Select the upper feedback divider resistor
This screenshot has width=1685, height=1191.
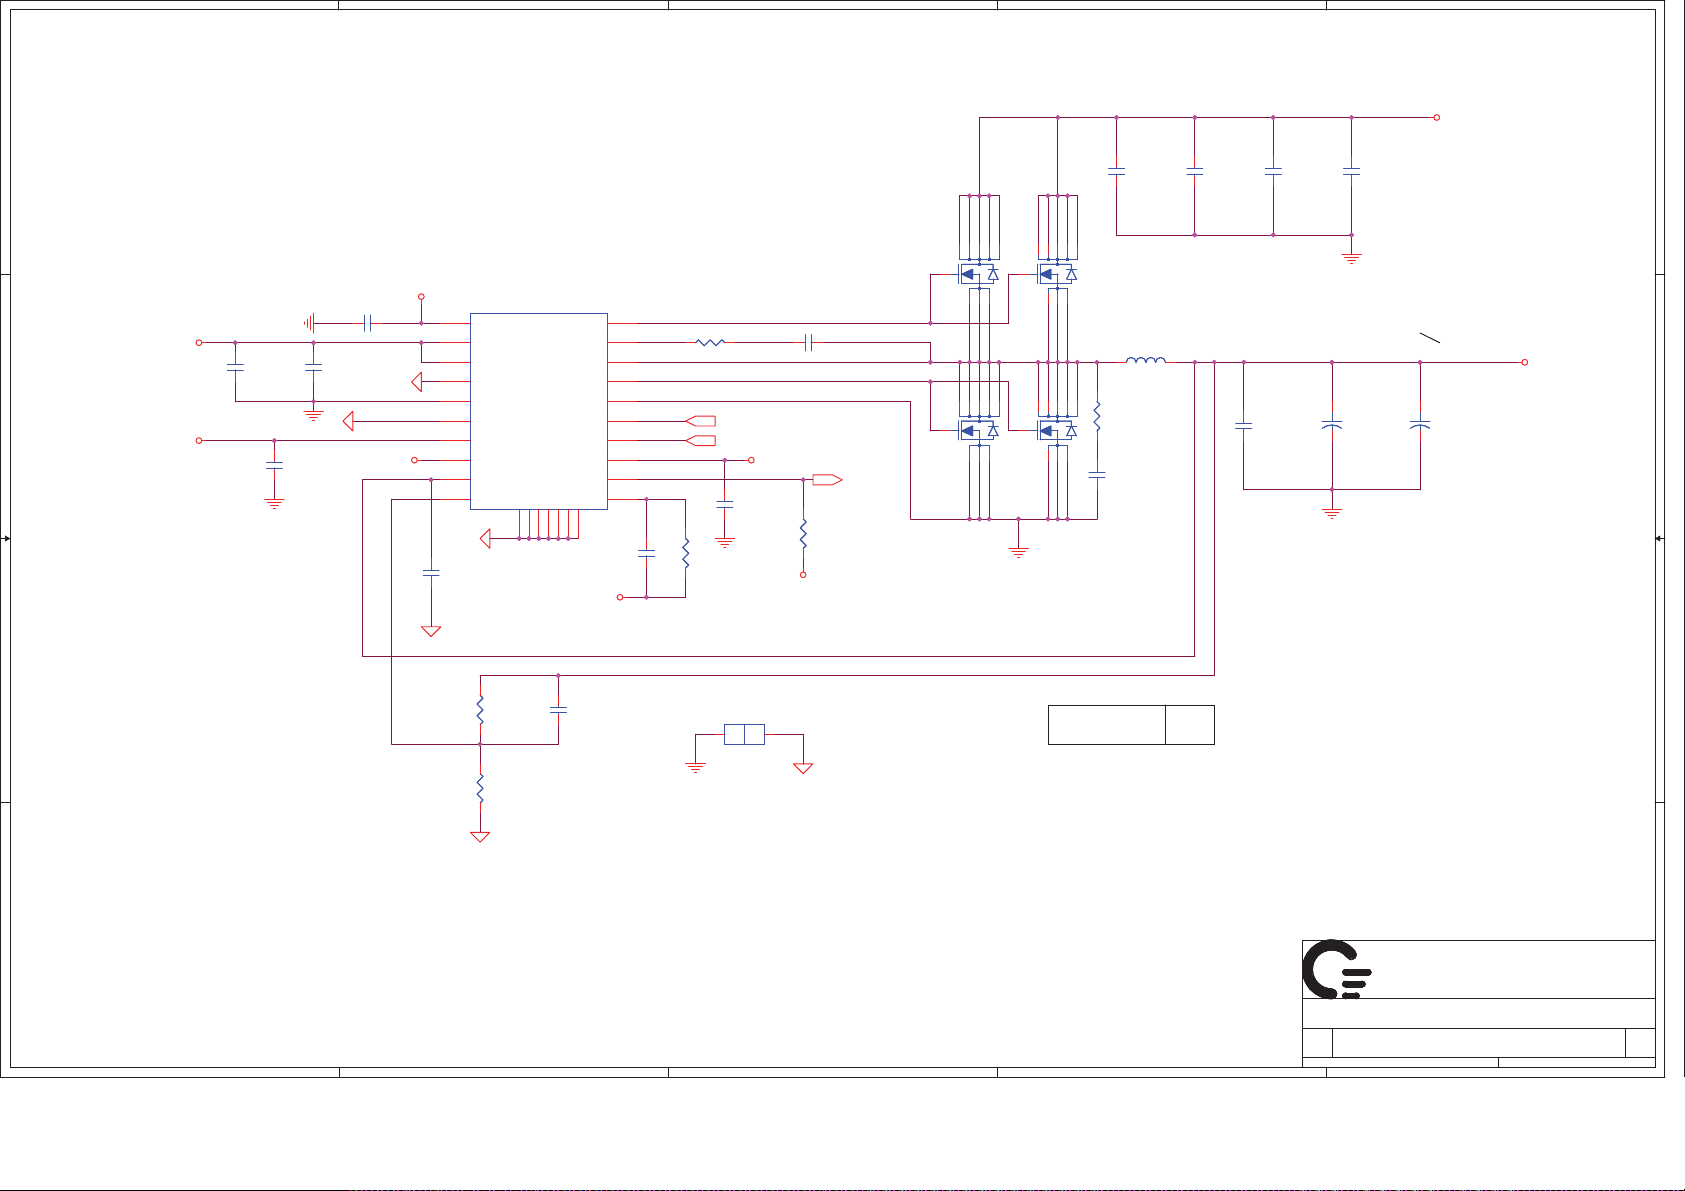[480, 710]
